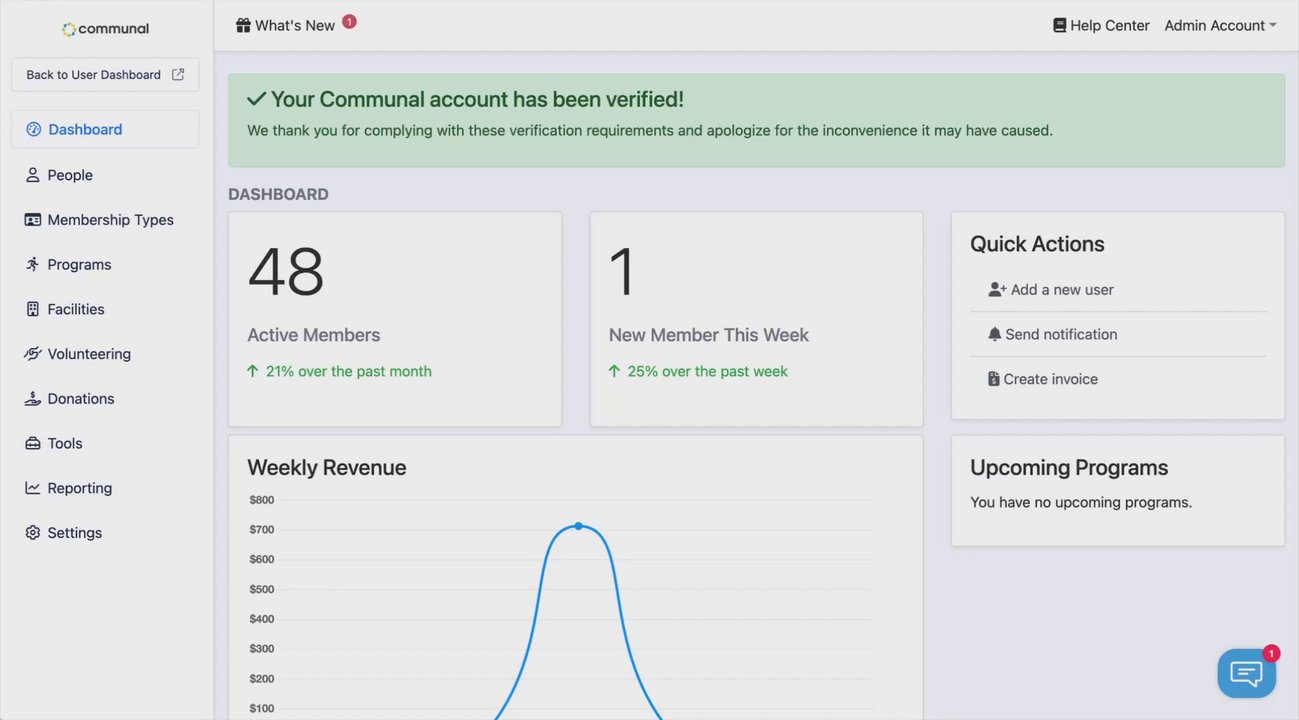Click the external-link icon on Back to User Dashboard
Viewport: 1299px width, 720px height.
coord(178,74)
